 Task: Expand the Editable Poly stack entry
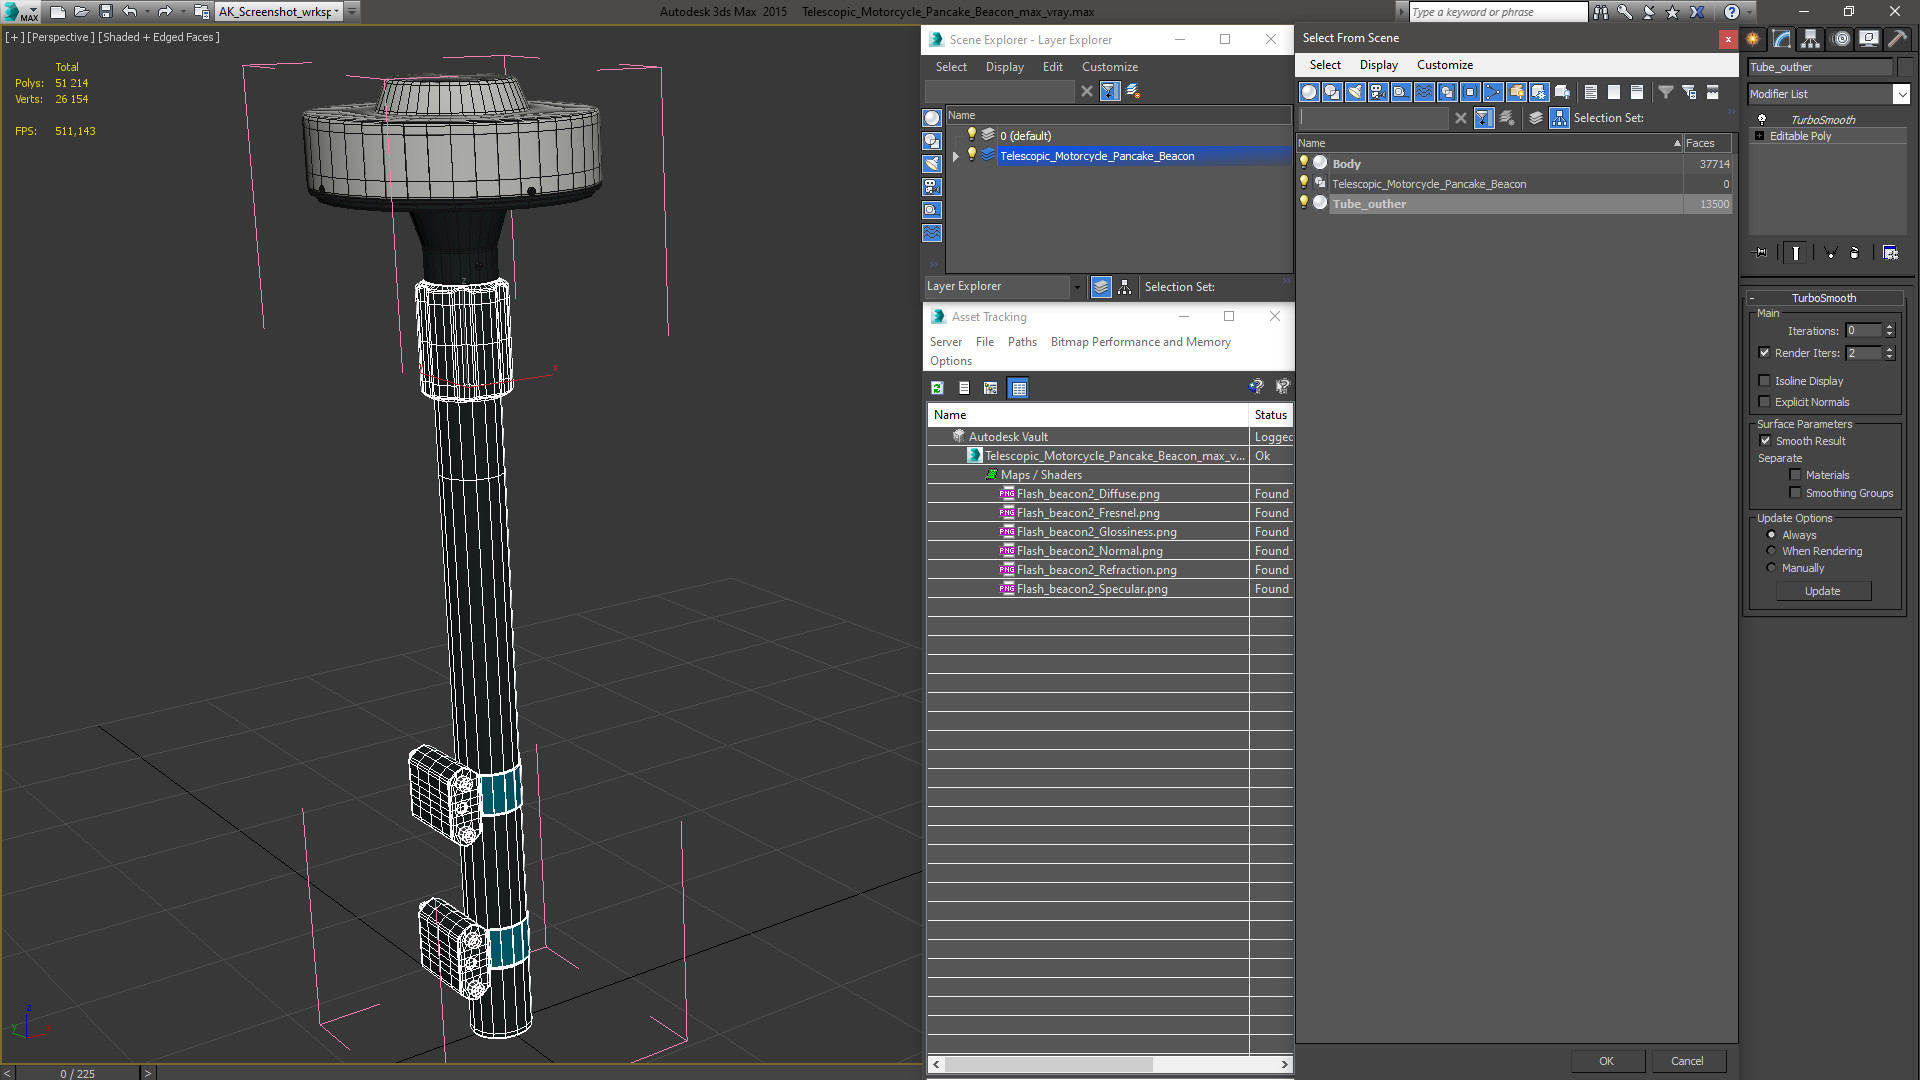[x=1759, y=136]
